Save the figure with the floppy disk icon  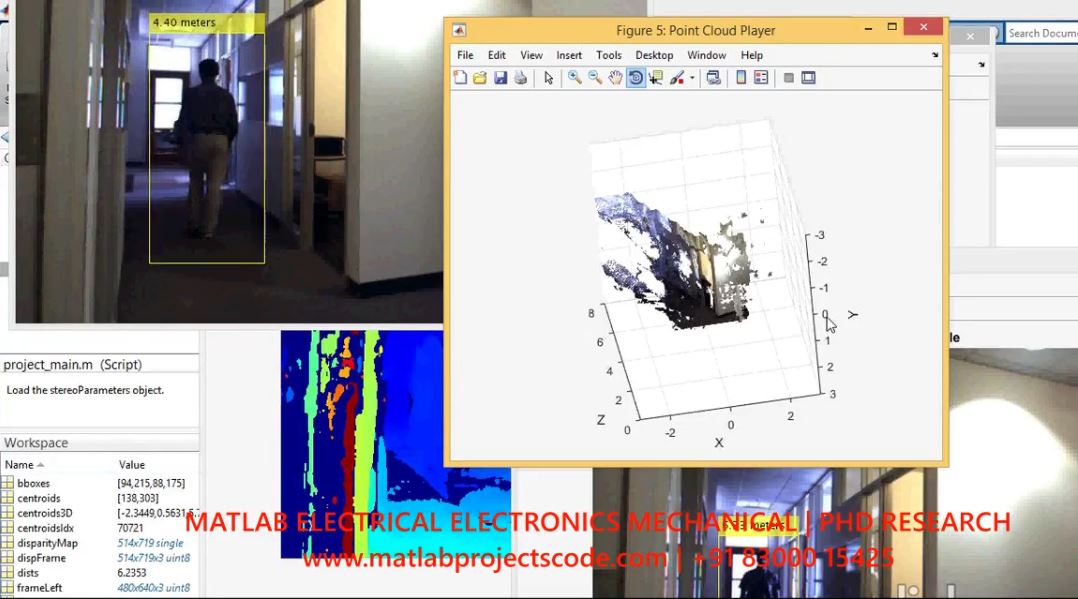point(500,78)
